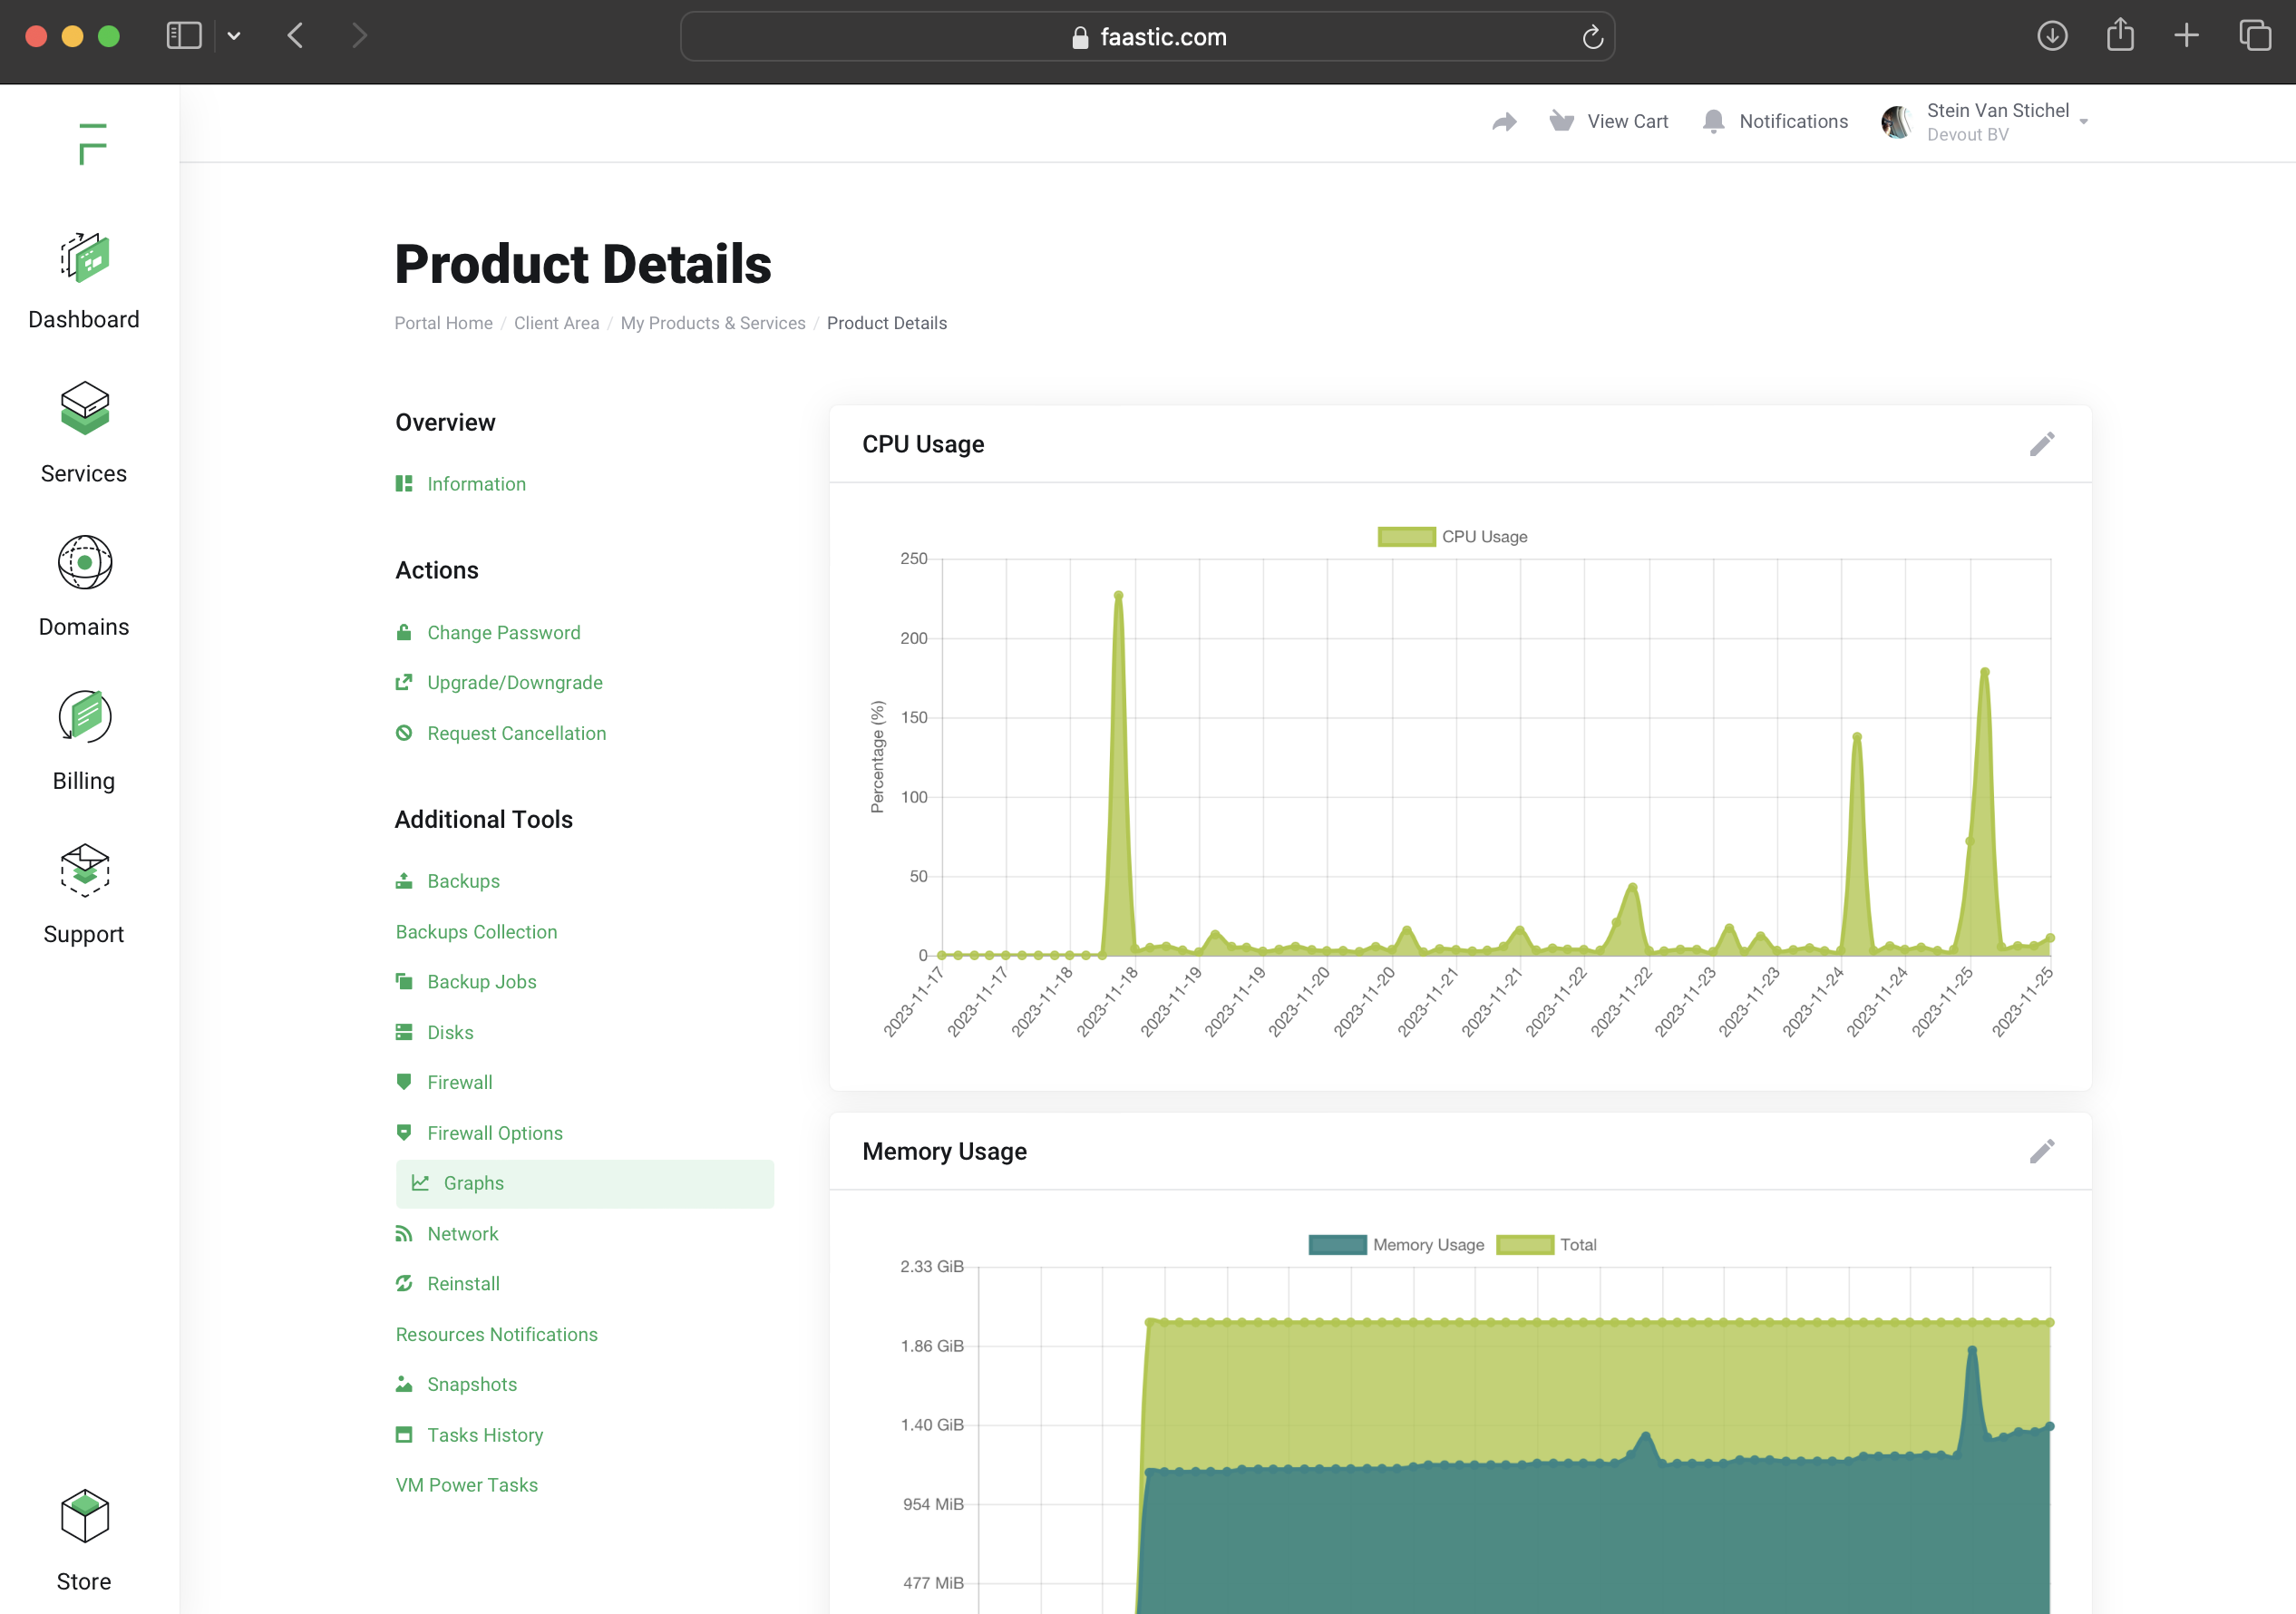Click the My Products & Services breadcrumb
Viewport: 2296px width, 1614px height.
tap(712, 323)
